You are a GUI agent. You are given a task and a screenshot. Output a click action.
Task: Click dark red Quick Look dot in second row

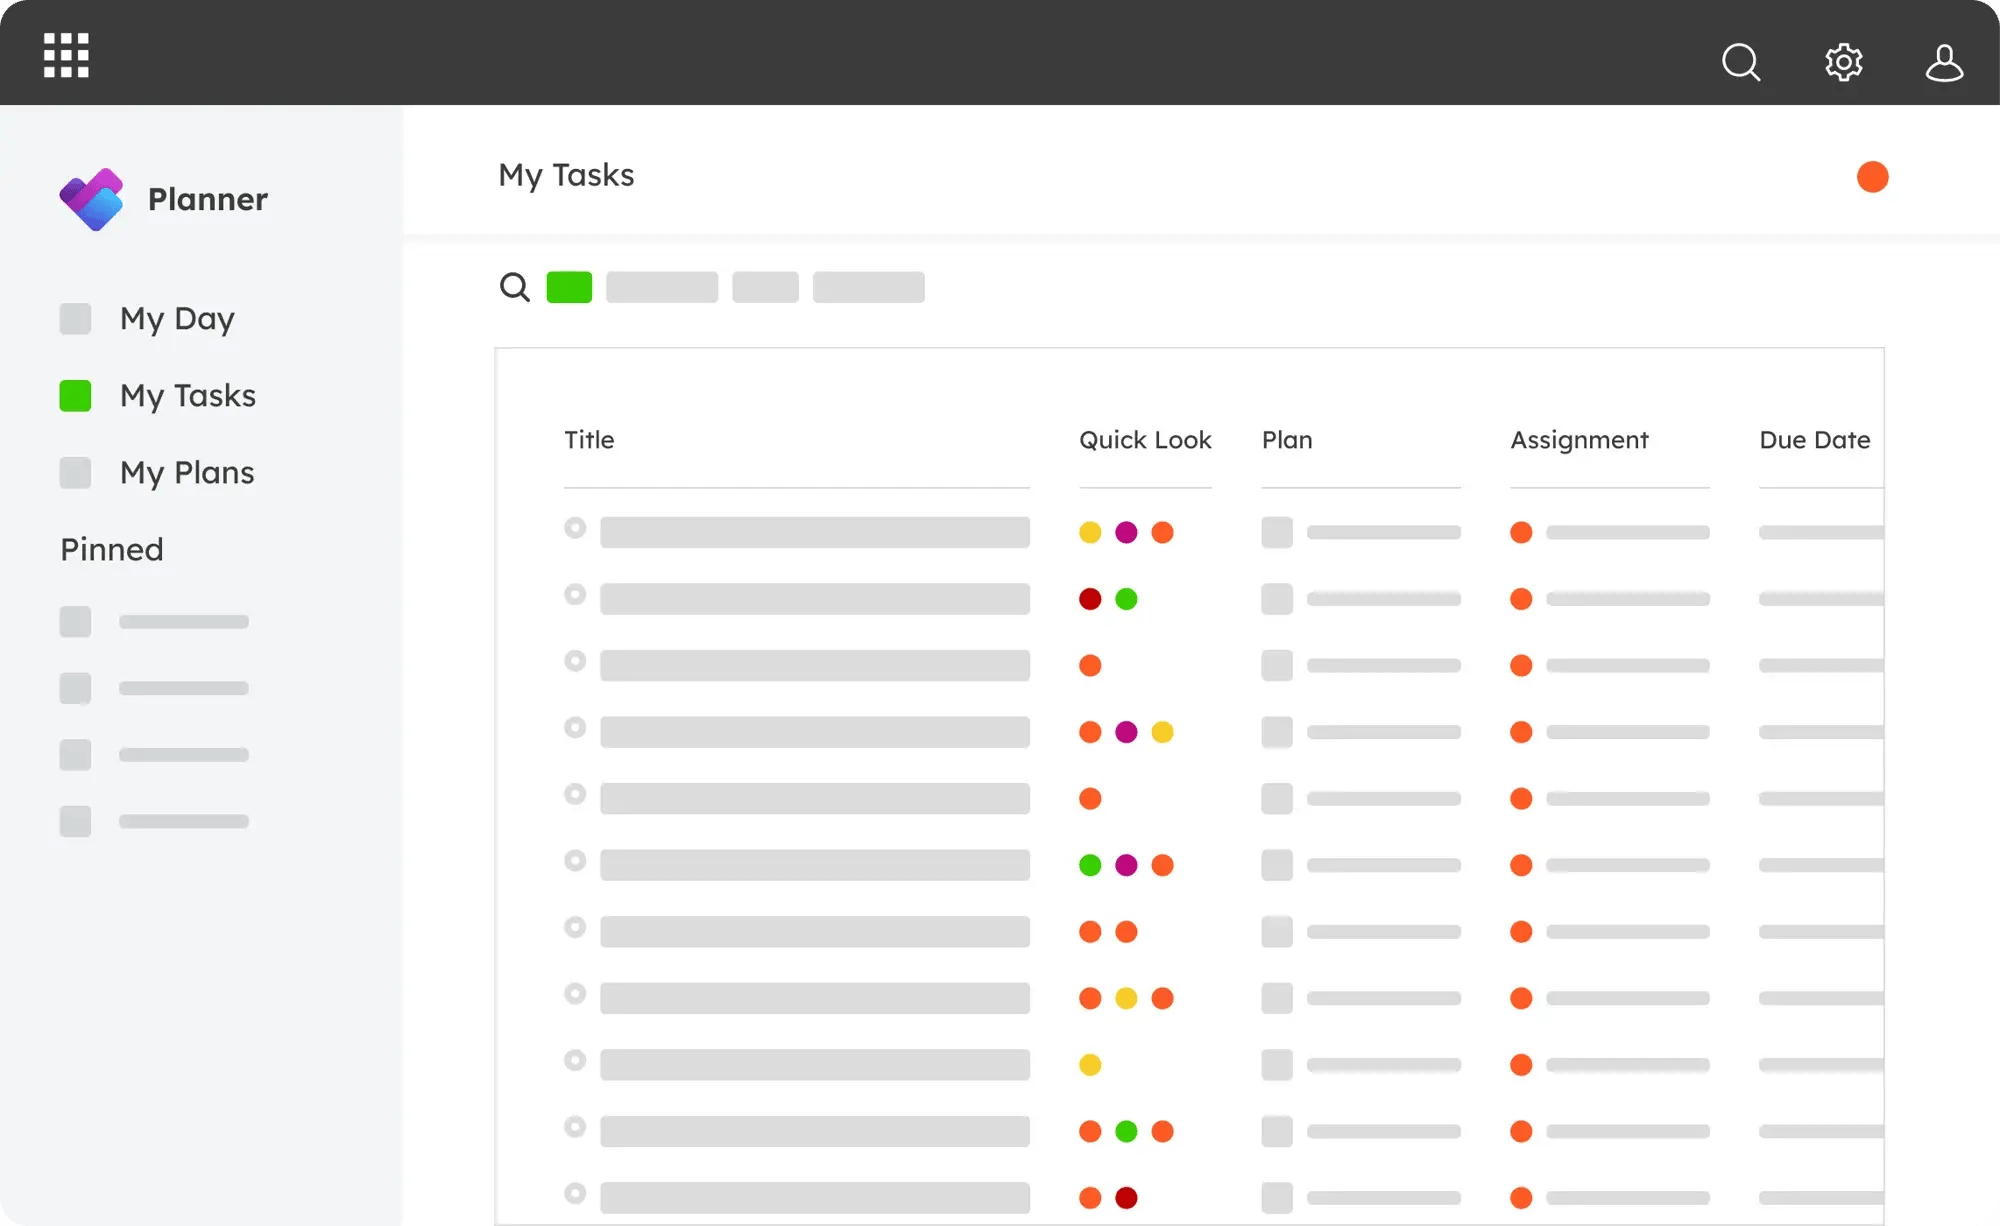[1090, 599]
